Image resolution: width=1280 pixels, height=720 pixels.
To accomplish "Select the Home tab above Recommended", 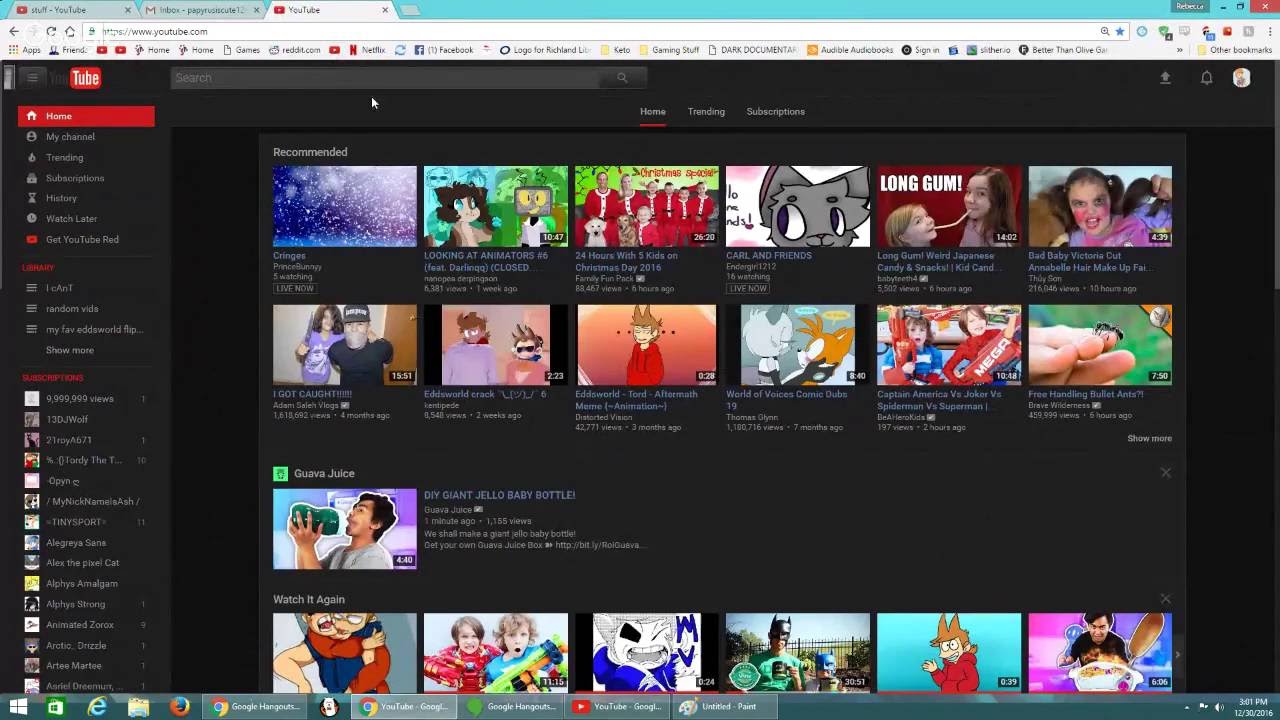I will pos(653,112).
